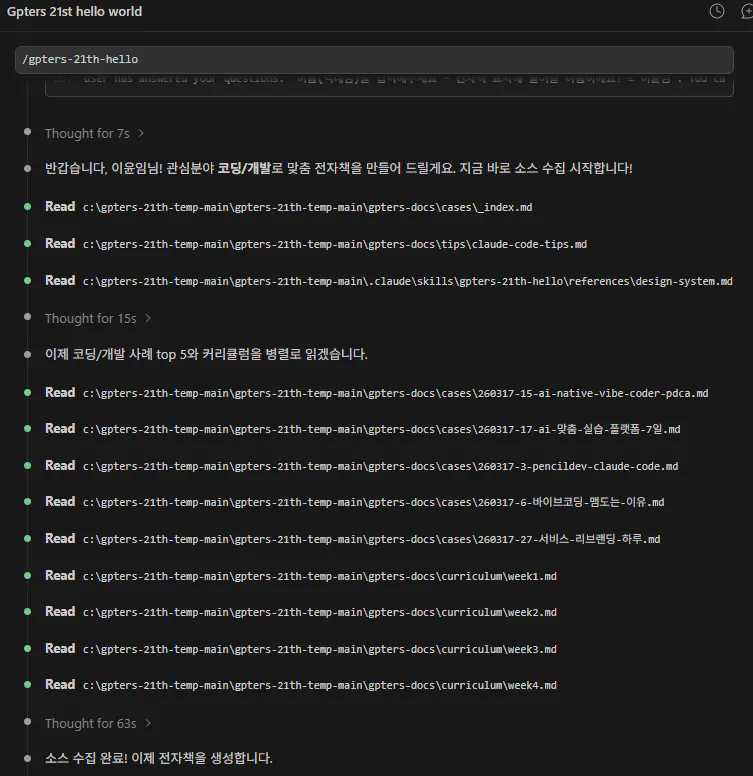Open the curriculum\week3.md read entry
Image resolution: width=753 pixels, height=776 pixels.
point(301,649)
